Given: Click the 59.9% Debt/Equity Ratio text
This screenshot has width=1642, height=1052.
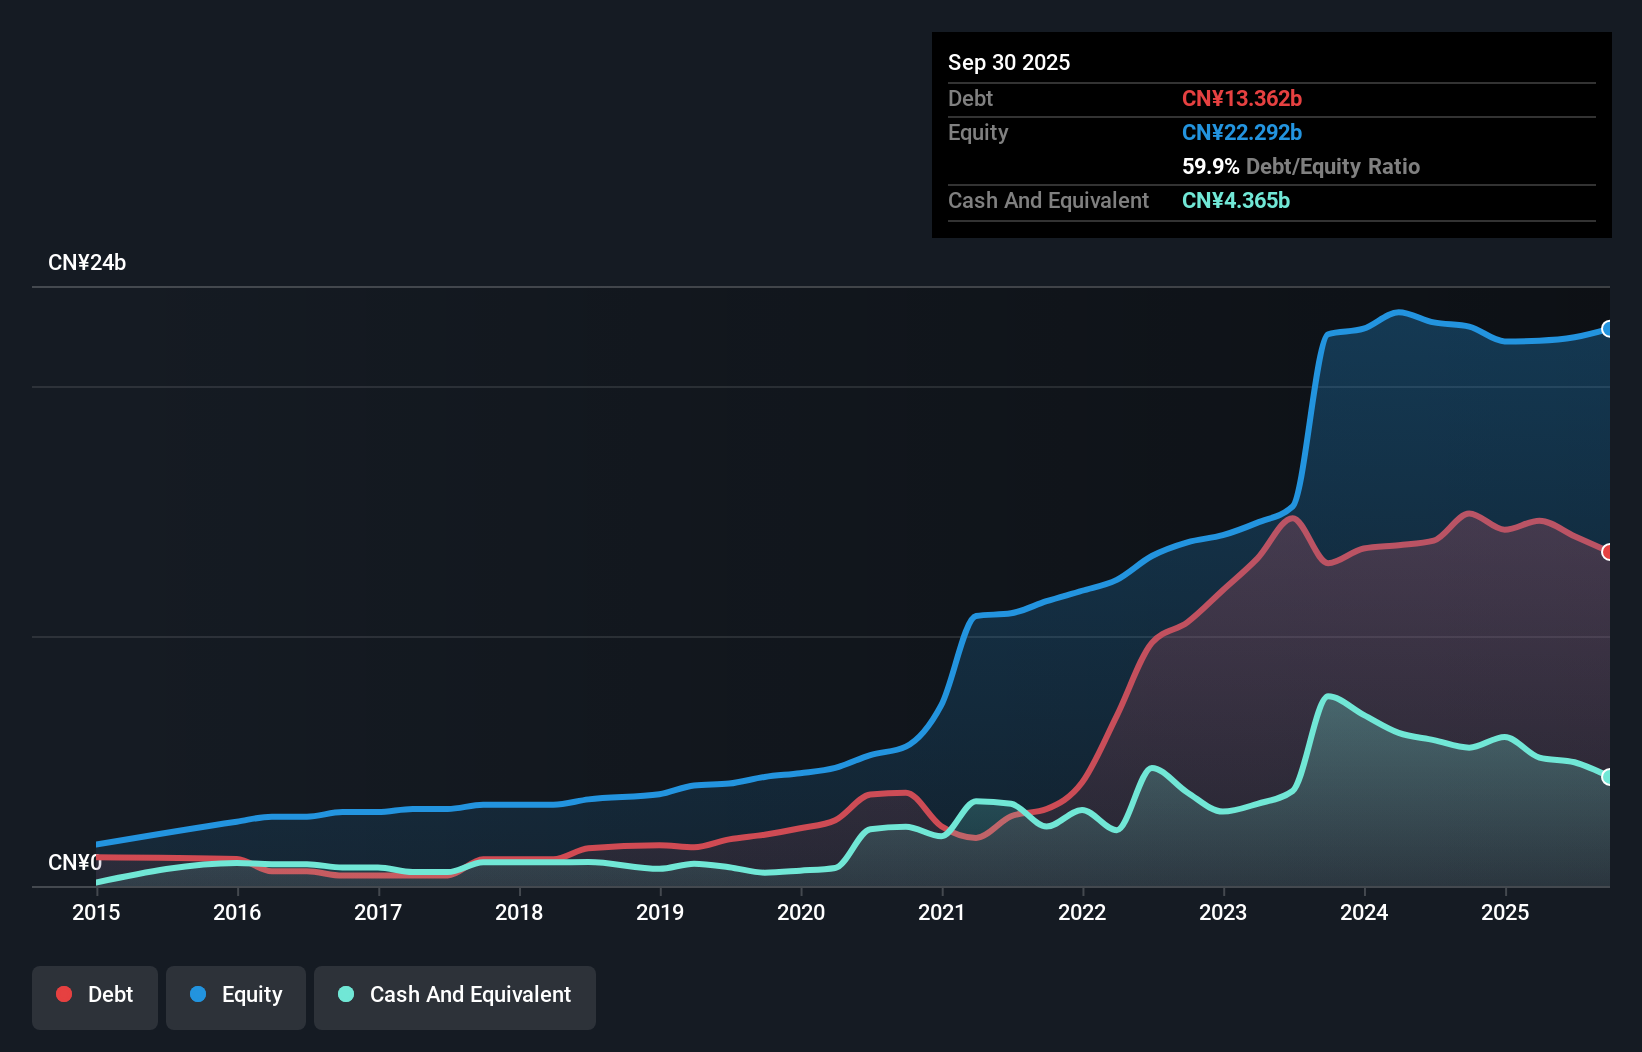Looking at the screenshot, I should pyautogui.click(x=1301, y=166).
